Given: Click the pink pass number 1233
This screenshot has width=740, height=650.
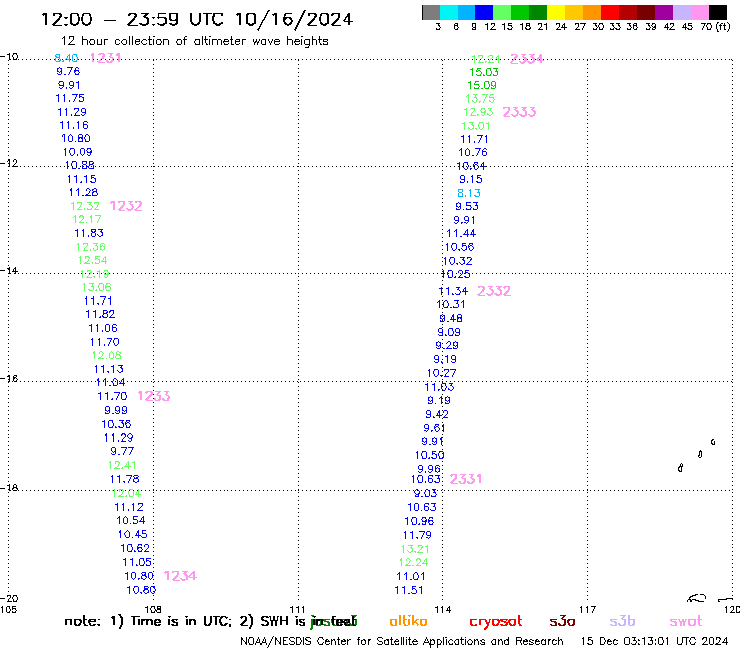Looking at the screenshot, I should click(154, 396).
